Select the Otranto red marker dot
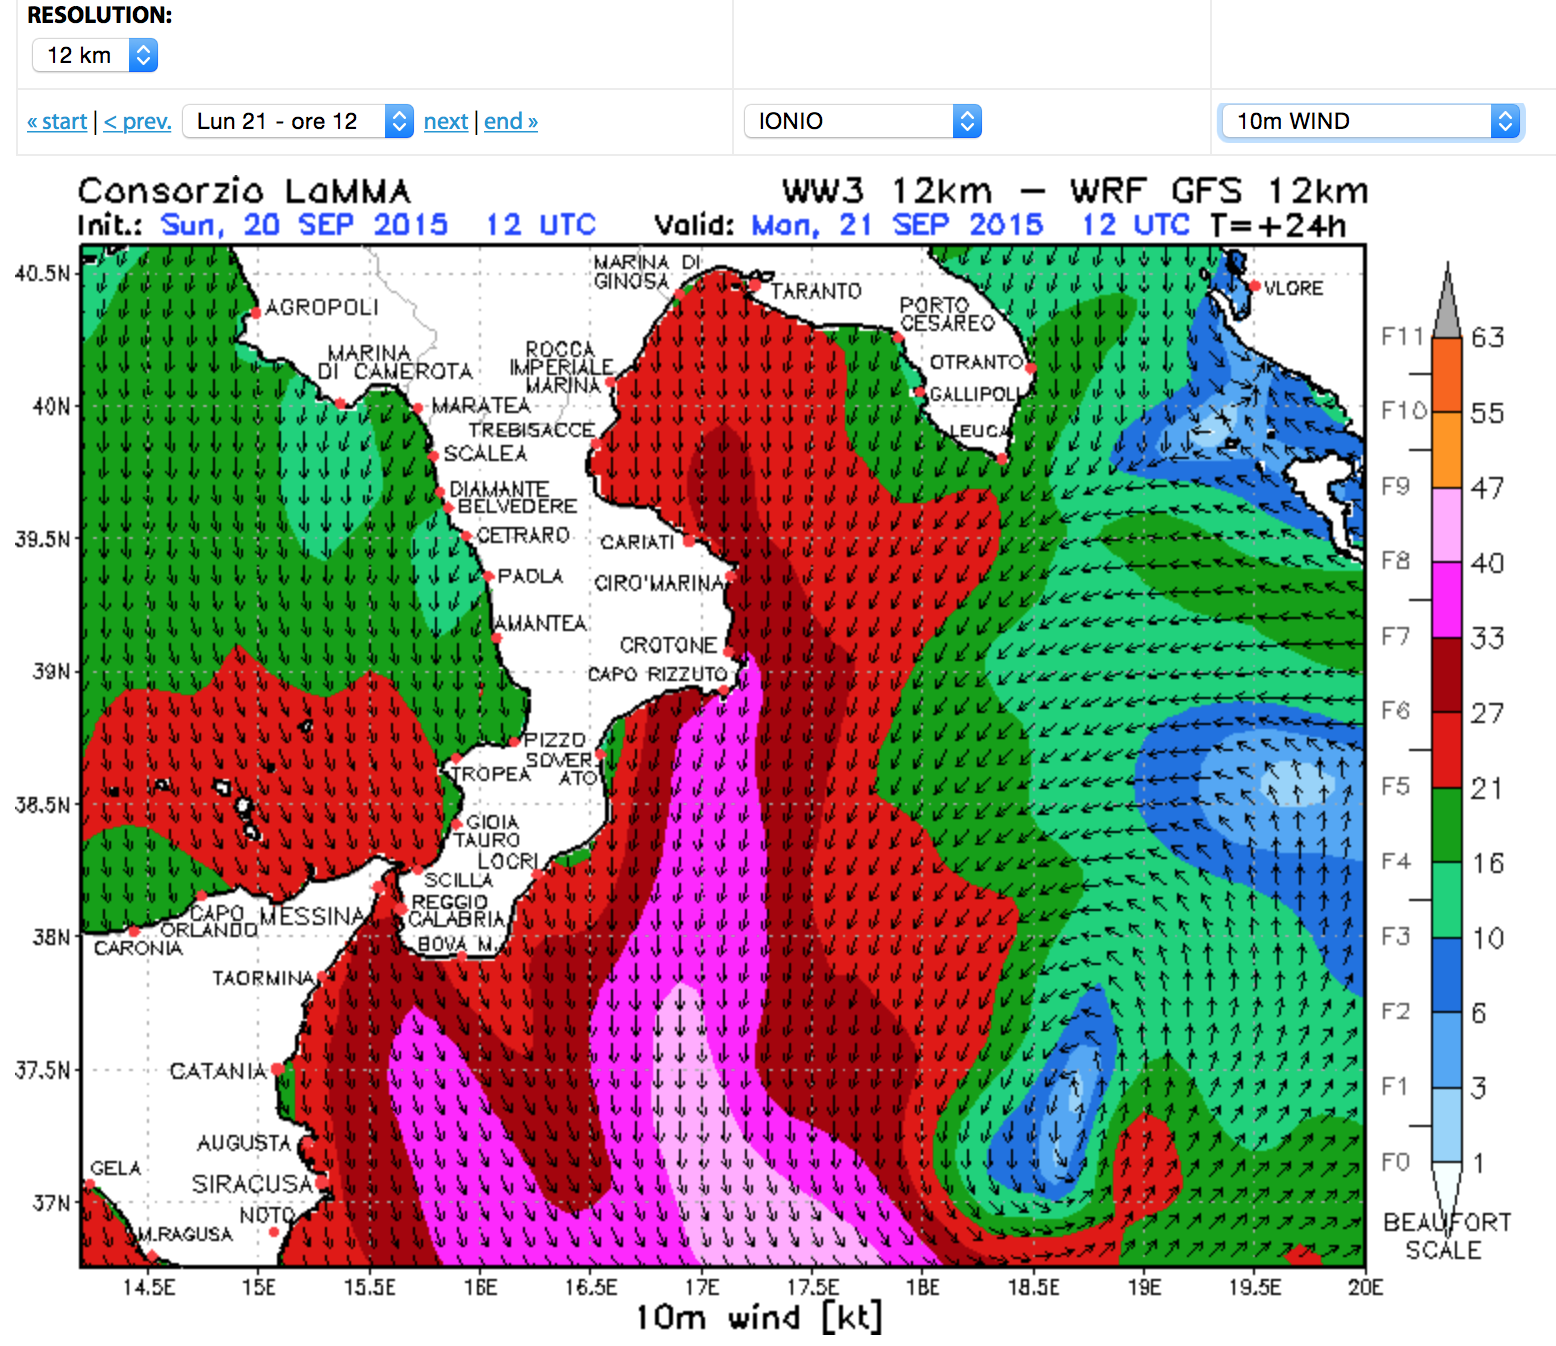The height and width of the screenshot is (1346, 1556). (1030, 368)
